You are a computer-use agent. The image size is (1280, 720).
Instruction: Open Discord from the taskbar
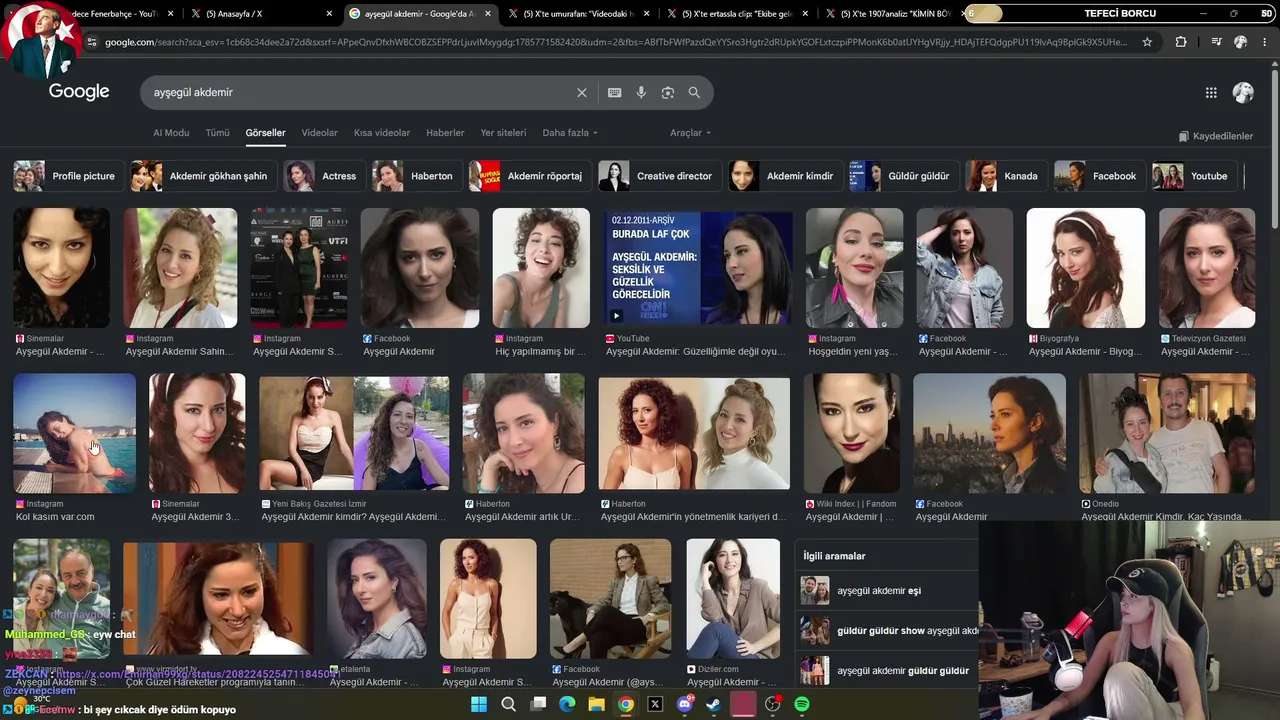tap(685, 704)
